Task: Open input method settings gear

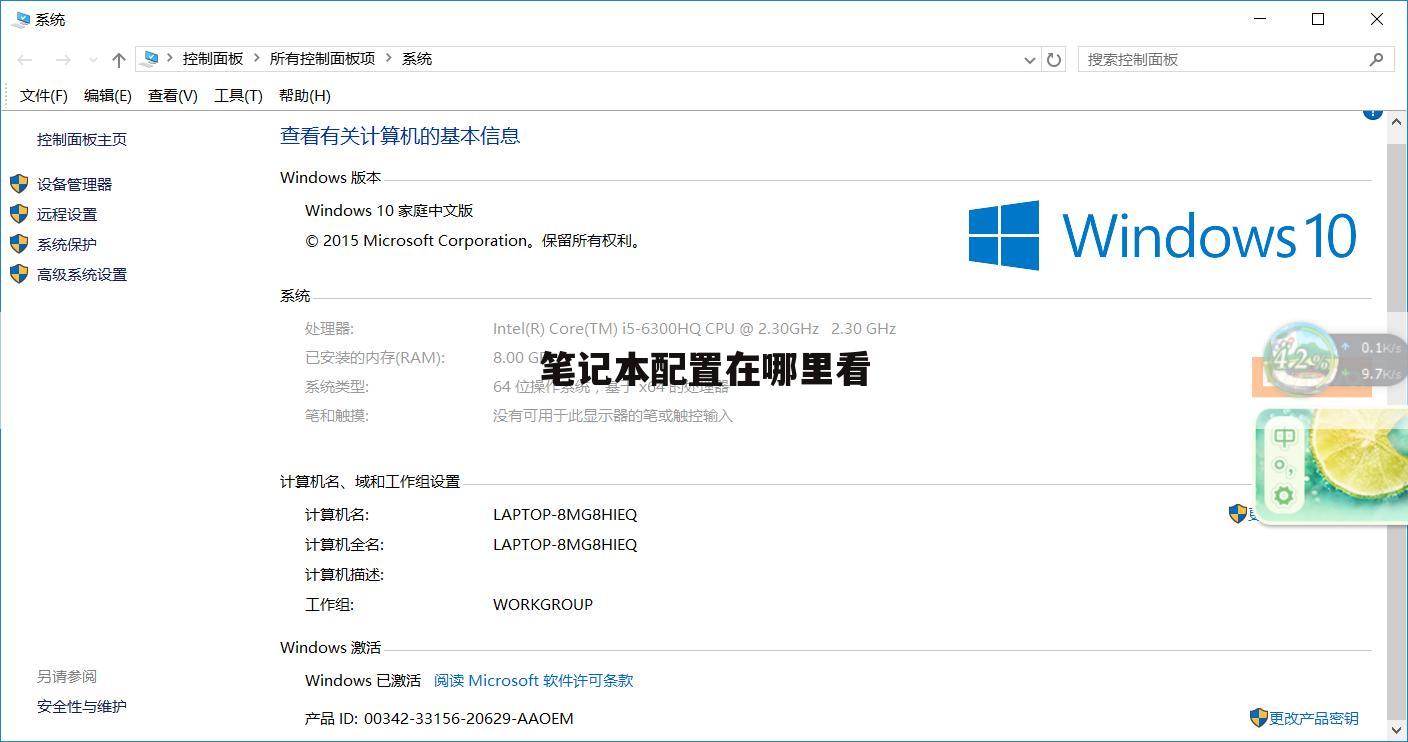Action: tap(1284, 495)
